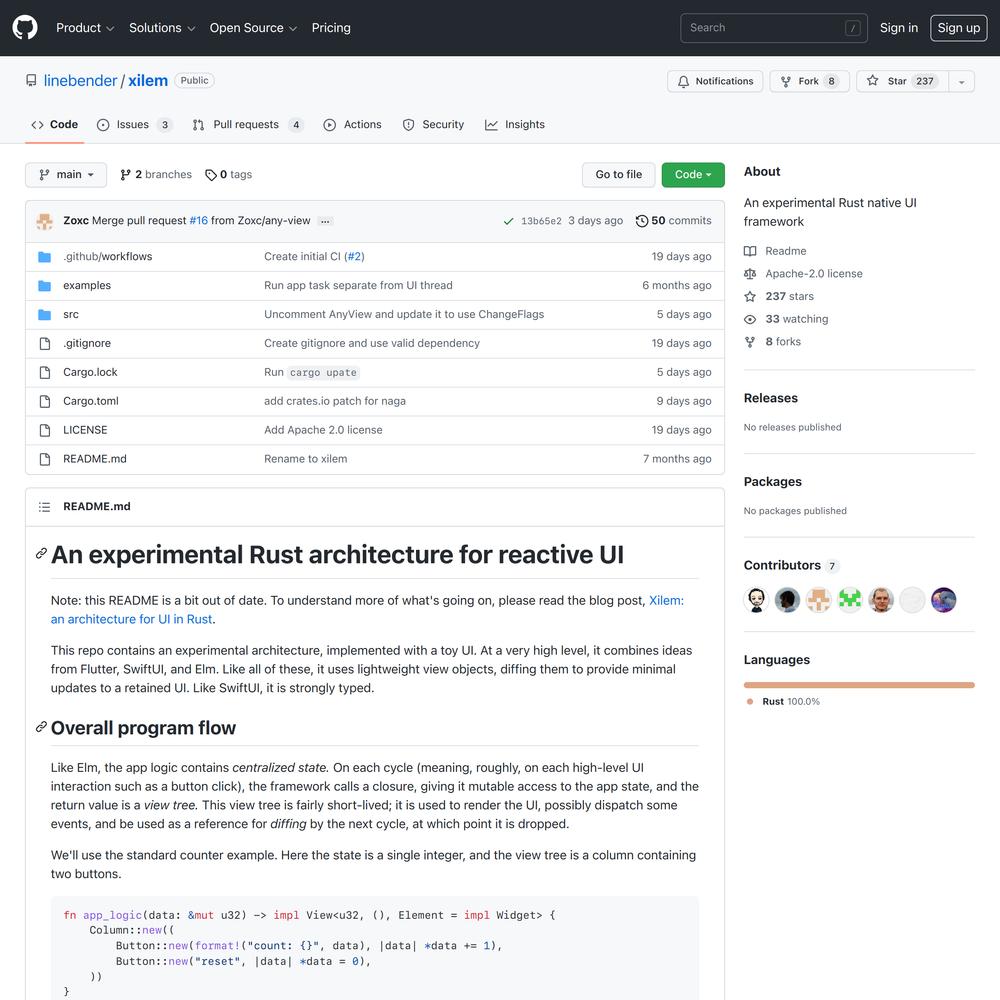Screen dimensions: 1000x1000
Task: Open the Cargo.toml file name
Action: [91, 401]
